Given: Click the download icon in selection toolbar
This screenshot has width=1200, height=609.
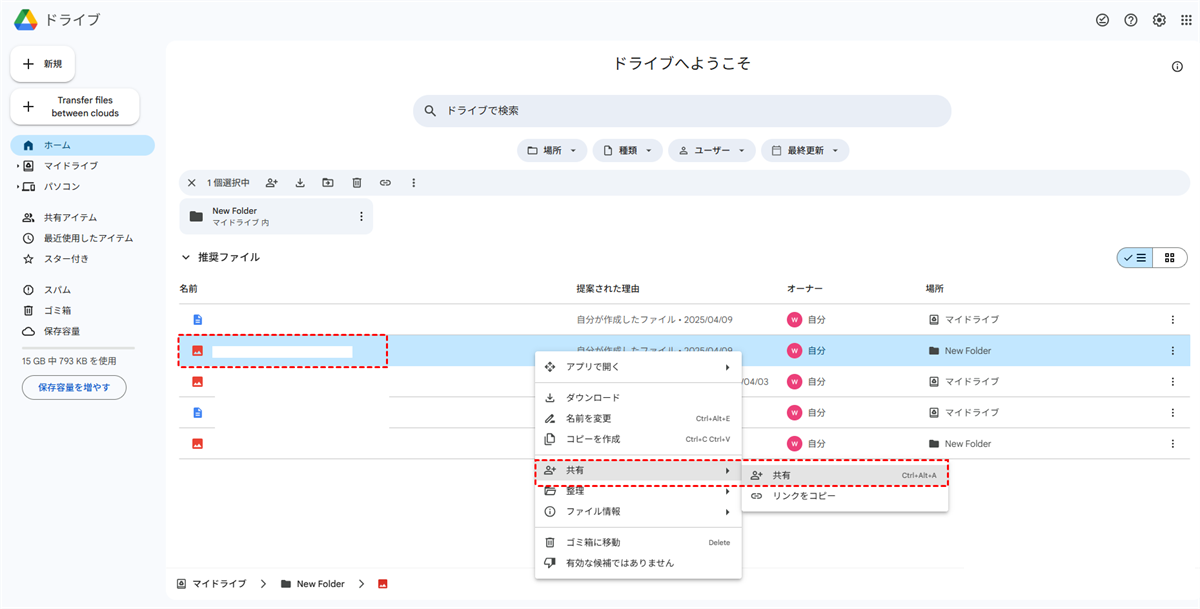Looking at the screenshot, I should pos(300,183).
